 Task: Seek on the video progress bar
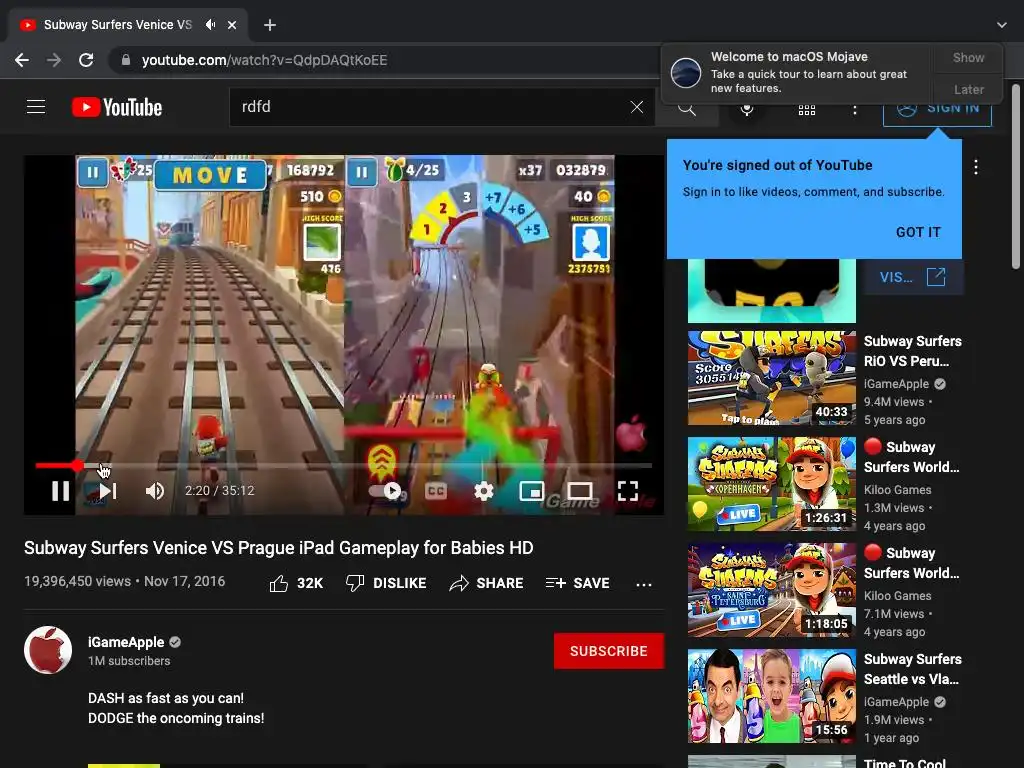344,466
